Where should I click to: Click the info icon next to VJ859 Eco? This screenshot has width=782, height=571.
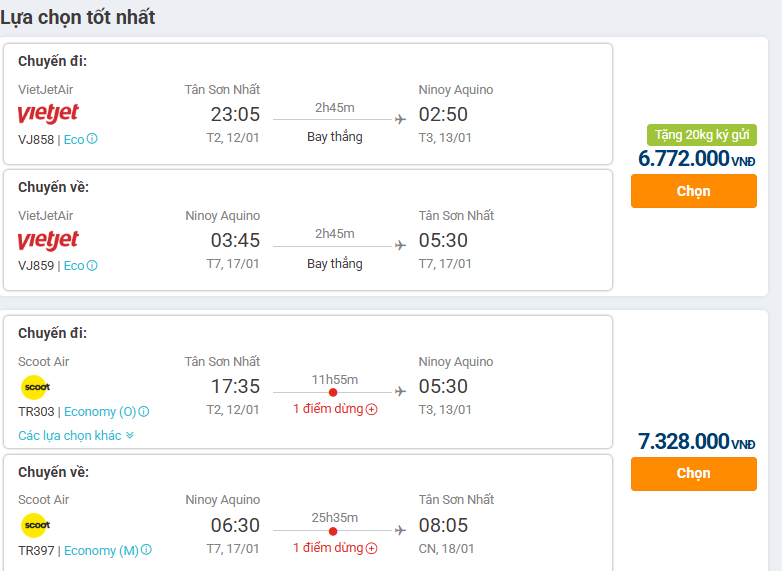[x=93, y=266]
